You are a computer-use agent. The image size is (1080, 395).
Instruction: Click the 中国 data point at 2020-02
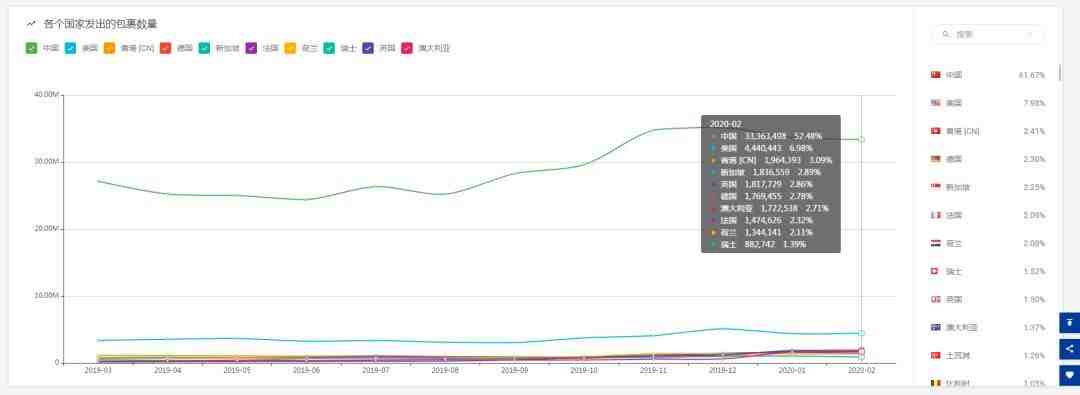[861, 140]
